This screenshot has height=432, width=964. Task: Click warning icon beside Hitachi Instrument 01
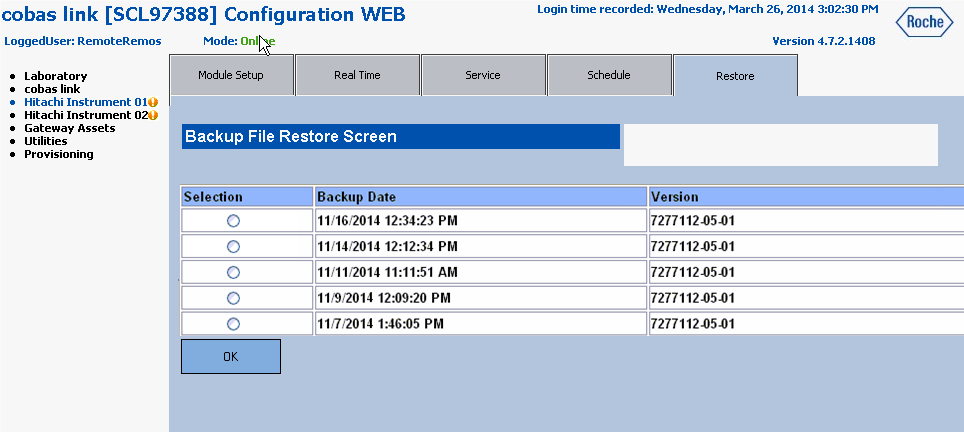click(x=153, y=102)
